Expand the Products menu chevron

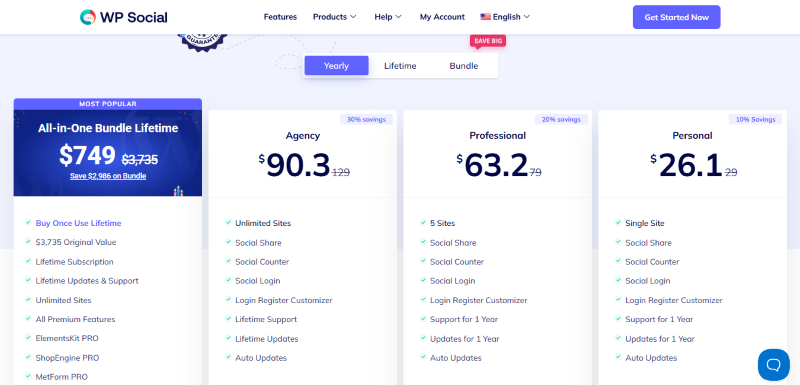click(353, 17)
